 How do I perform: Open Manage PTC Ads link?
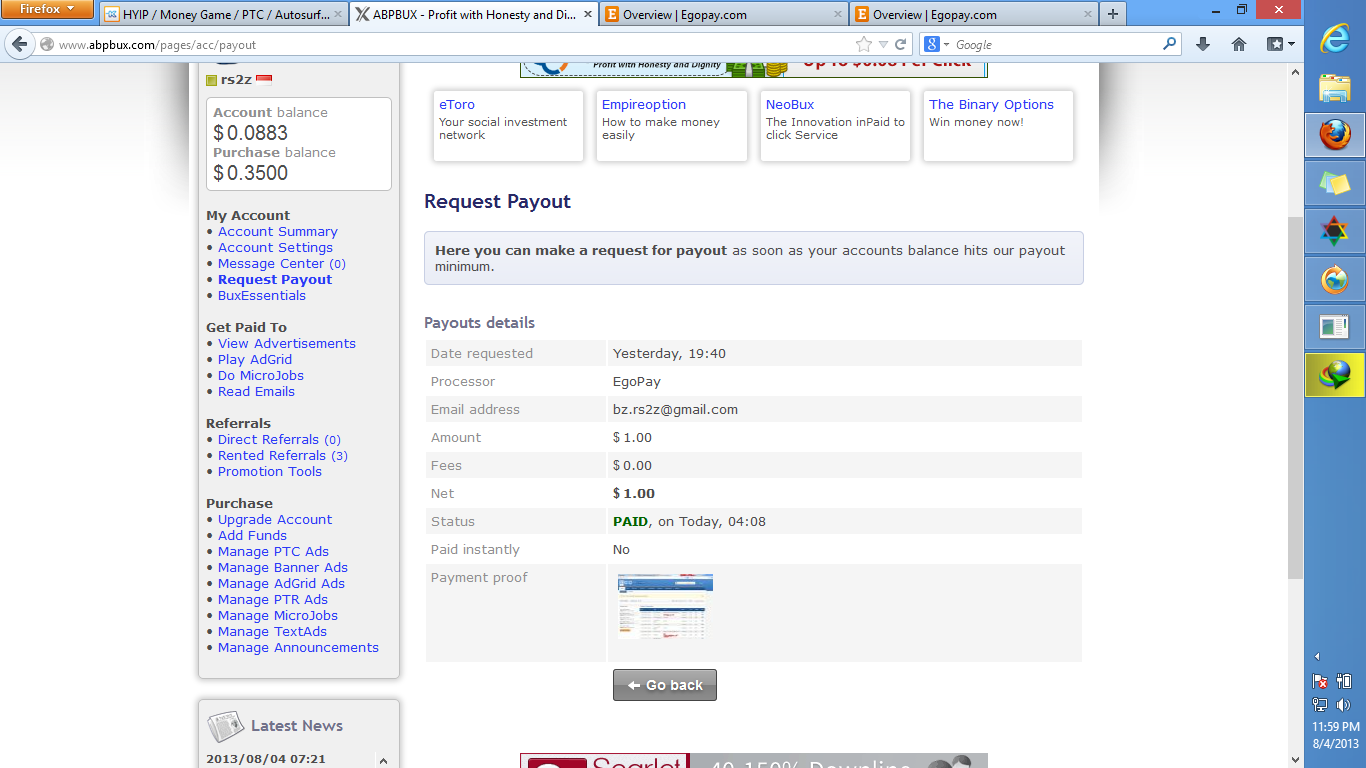(273, 551)
